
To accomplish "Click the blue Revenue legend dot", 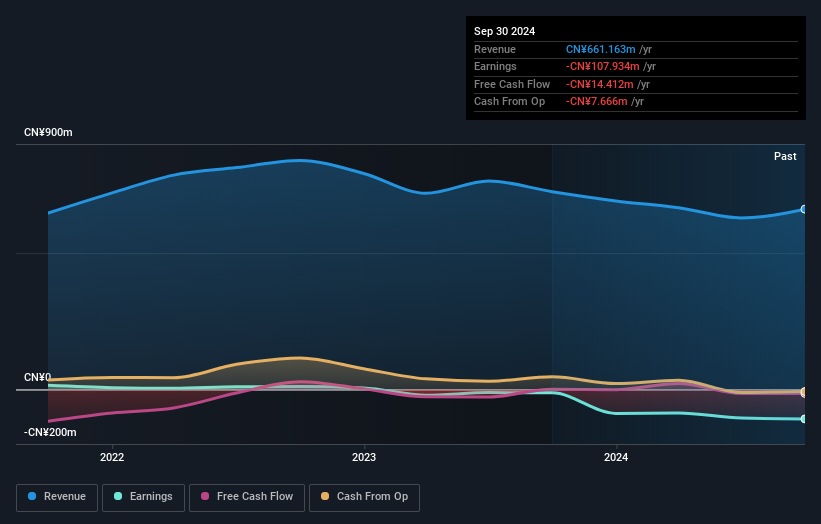I will [x=32, y=496].
